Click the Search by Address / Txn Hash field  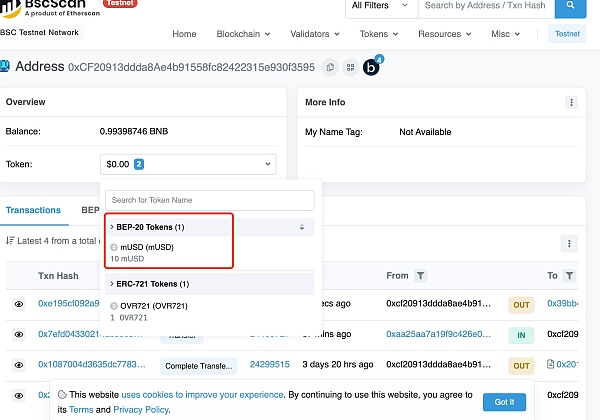pos(486,6)
